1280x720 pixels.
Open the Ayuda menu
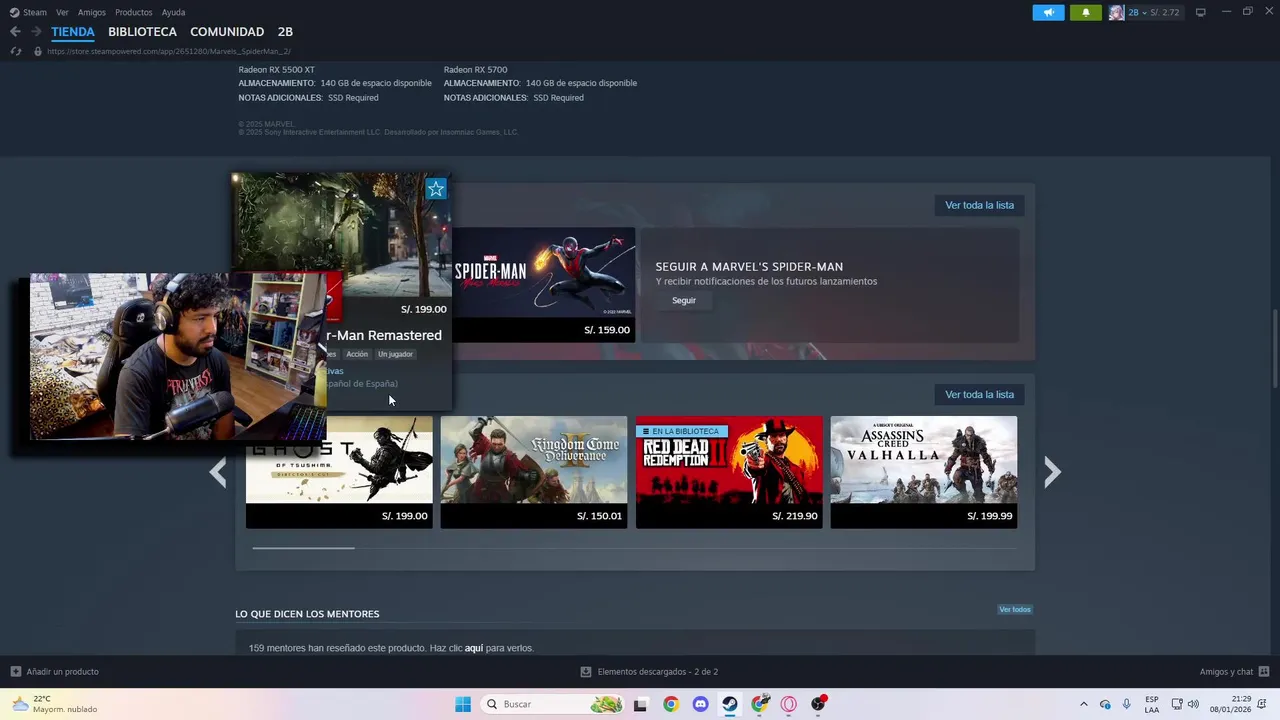(x=173, y=12)
